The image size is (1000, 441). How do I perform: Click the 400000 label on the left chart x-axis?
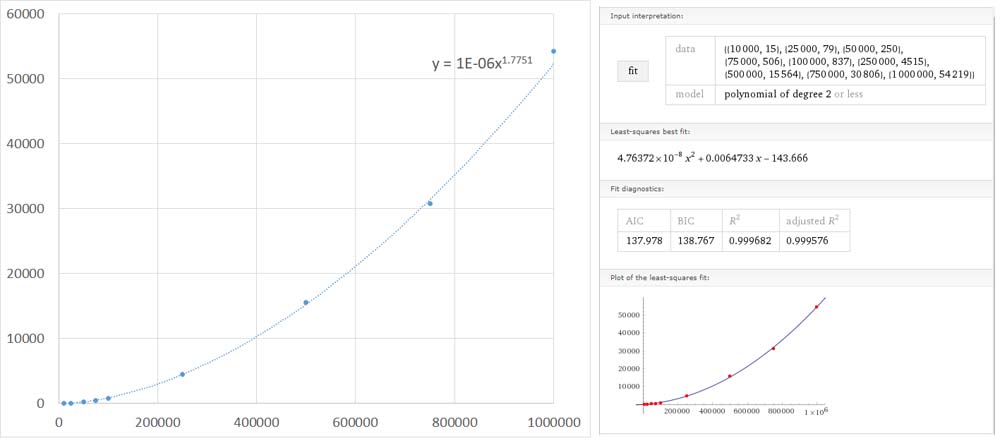pyautogui.click(x=256, y=422)
